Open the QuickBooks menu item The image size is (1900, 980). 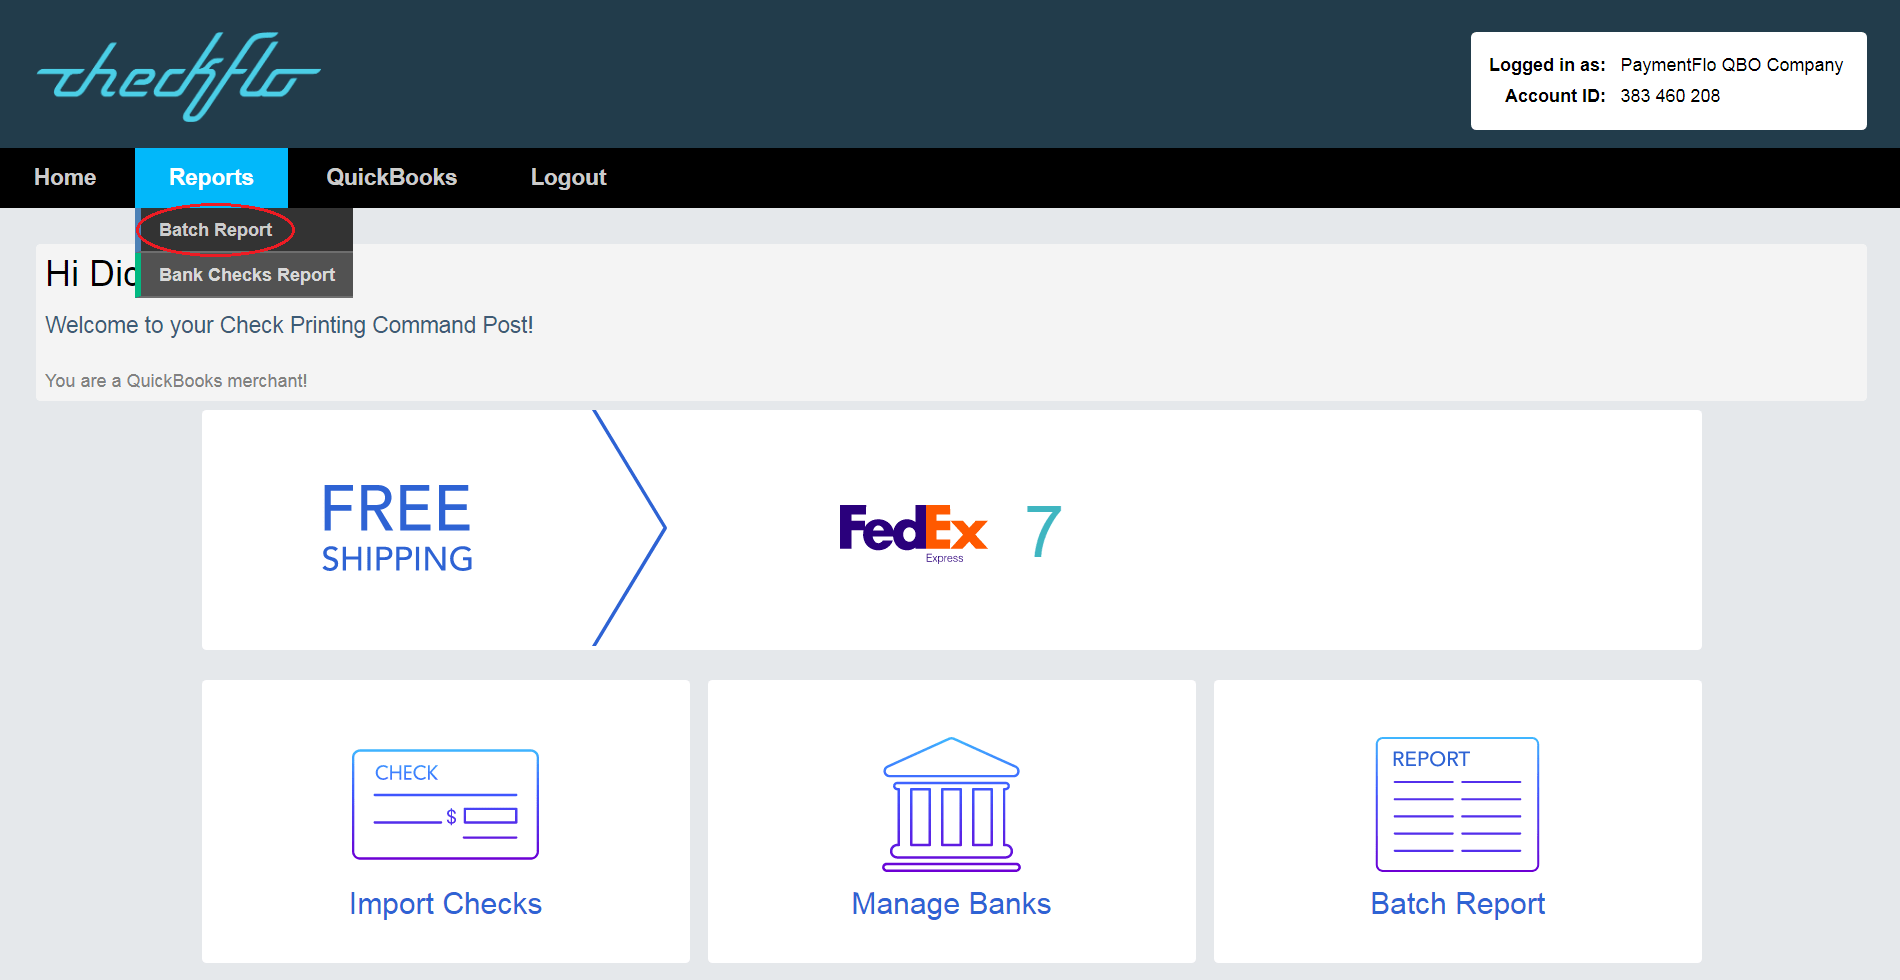click(391, 177)
